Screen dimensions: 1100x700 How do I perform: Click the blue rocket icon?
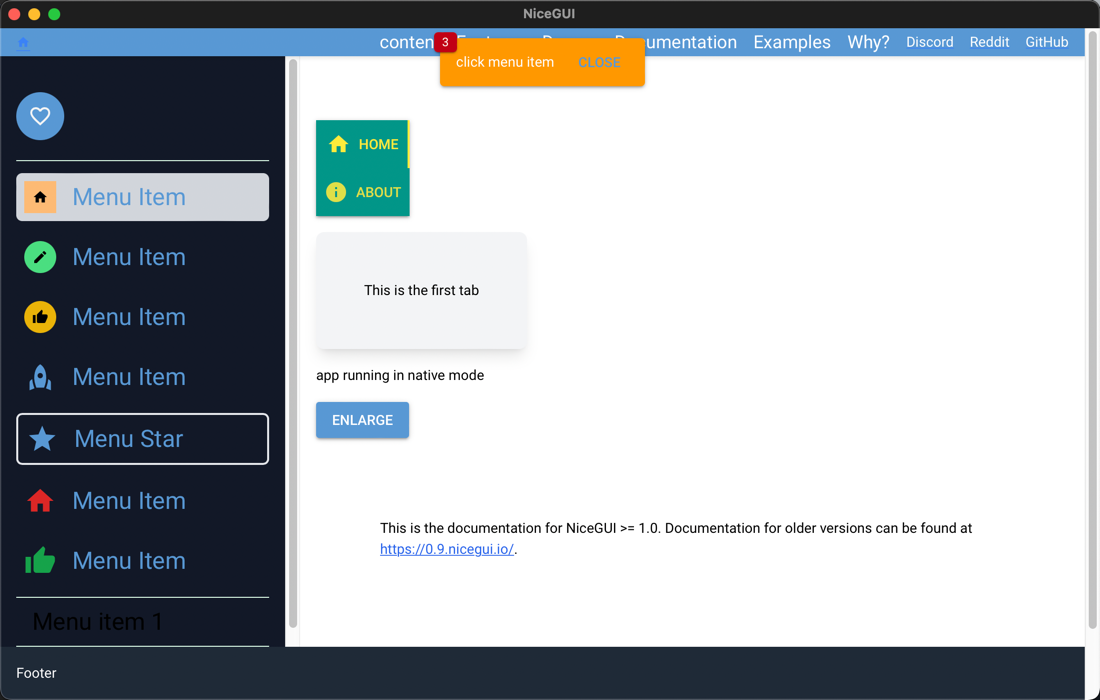(x=40, y=377)
